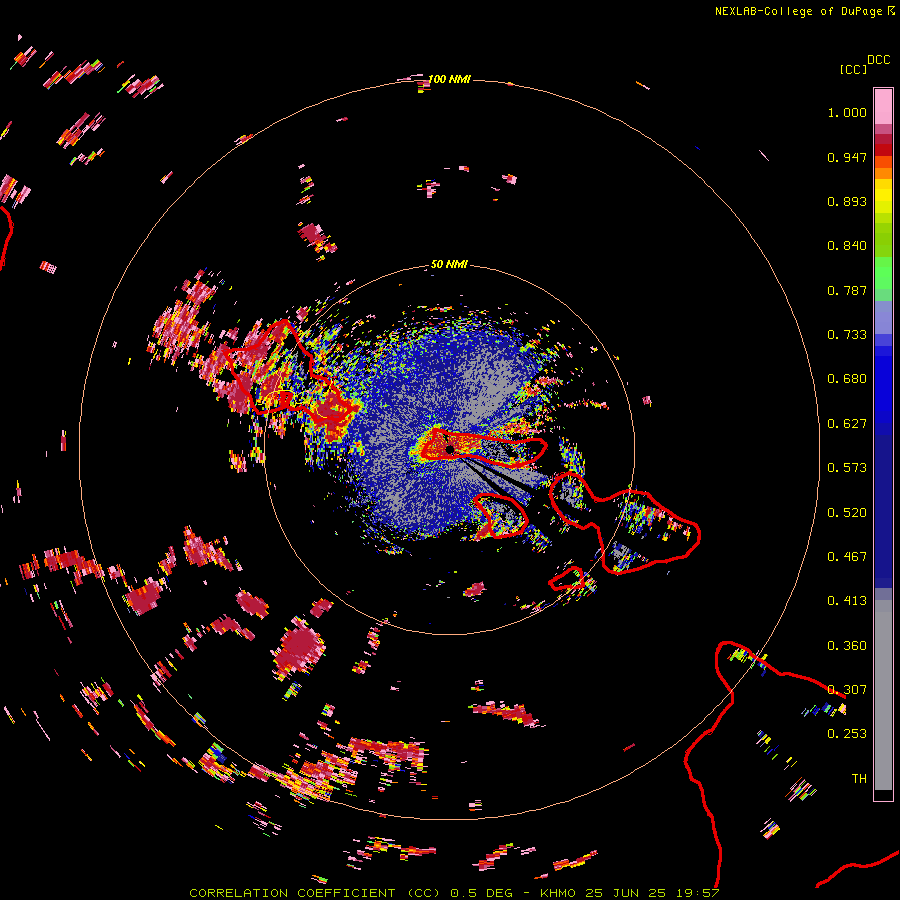Viewport: 900px width, 900px height.
Task: Click the 0.680 scale value
Action: (x=847, y=379)
